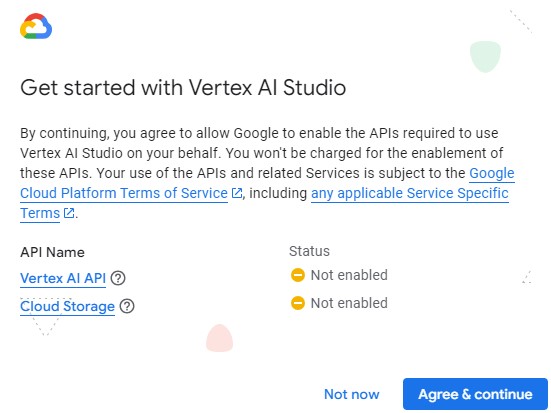Click Vertex AI API Not enabled status icon
Viewport: 551px width, 413px height.
[298, 275]
